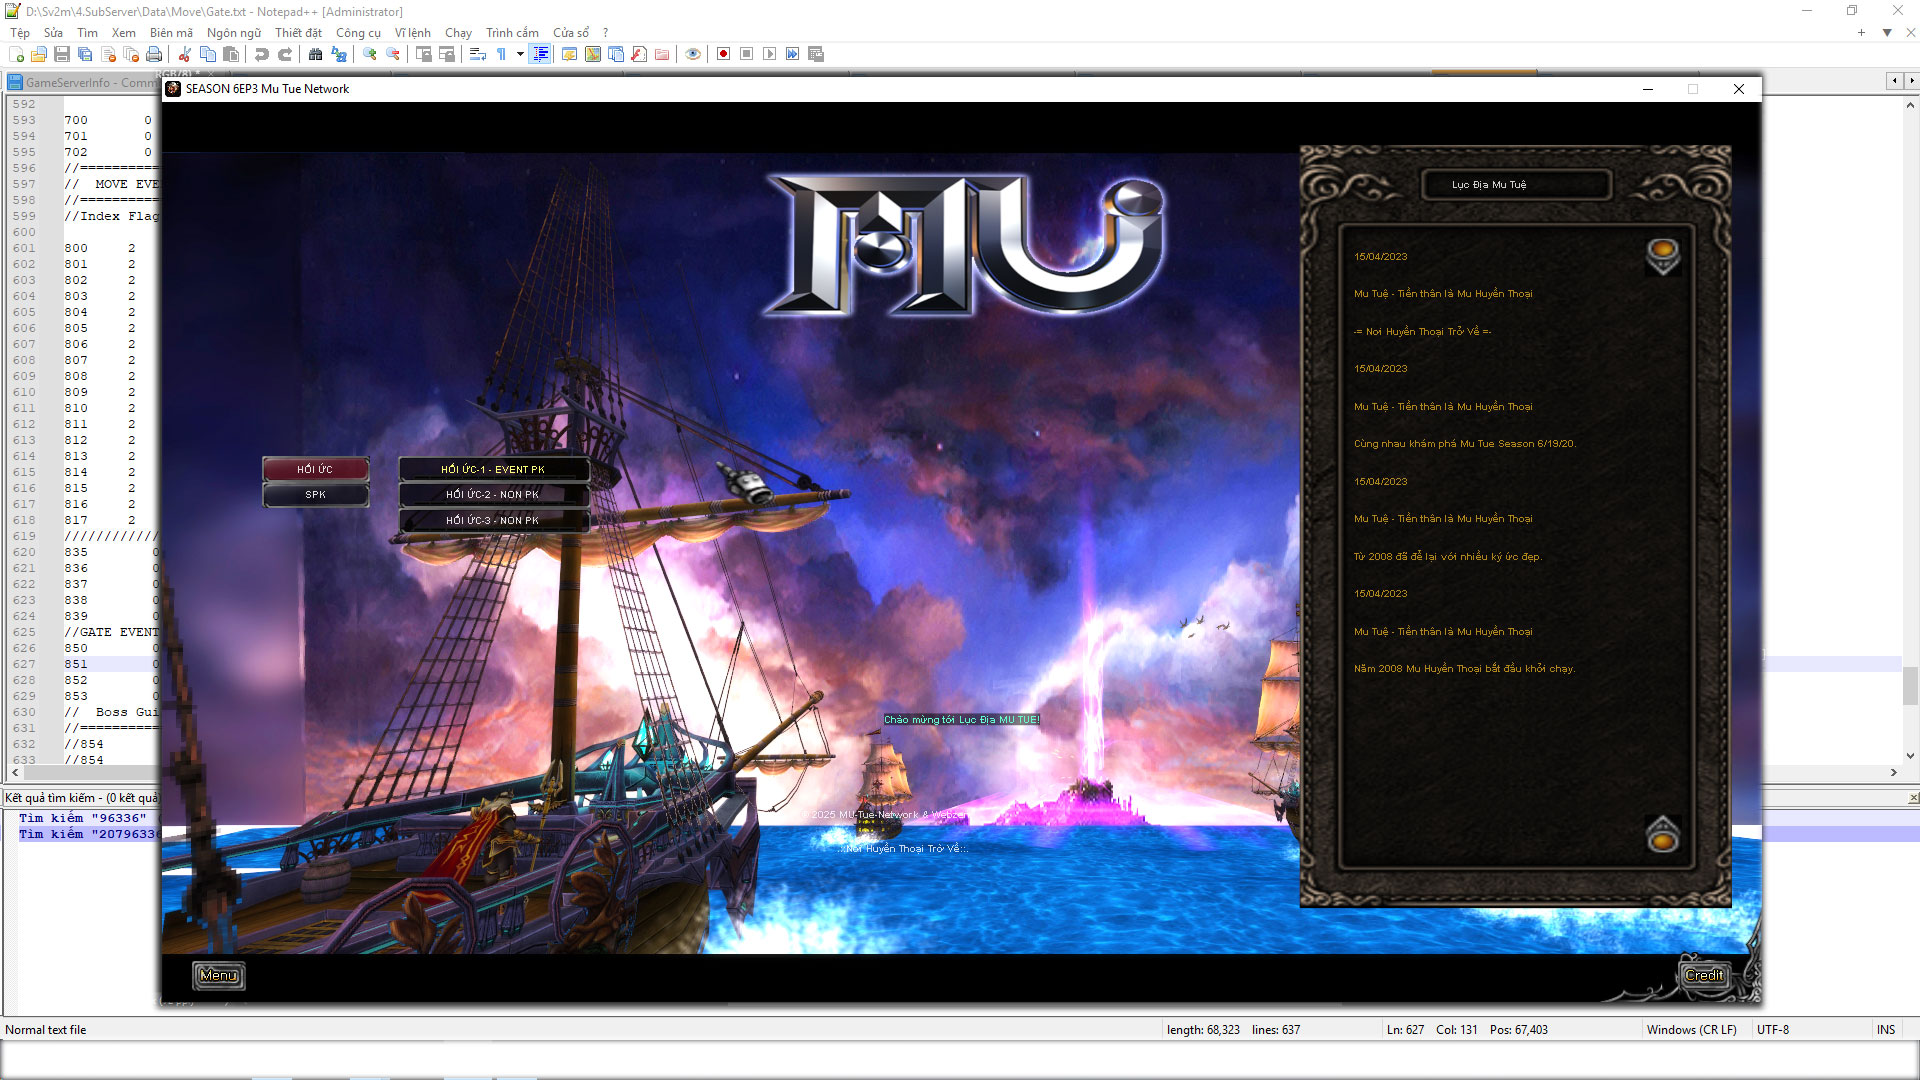Click the Copy icon in the toolbar

tap(208, 54)
